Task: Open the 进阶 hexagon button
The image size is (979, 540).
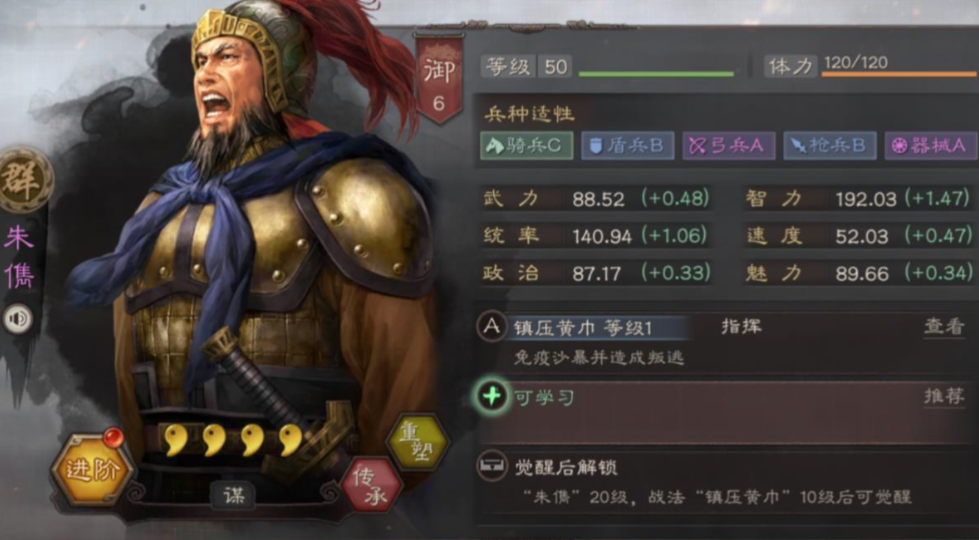Action: point(92,469)
